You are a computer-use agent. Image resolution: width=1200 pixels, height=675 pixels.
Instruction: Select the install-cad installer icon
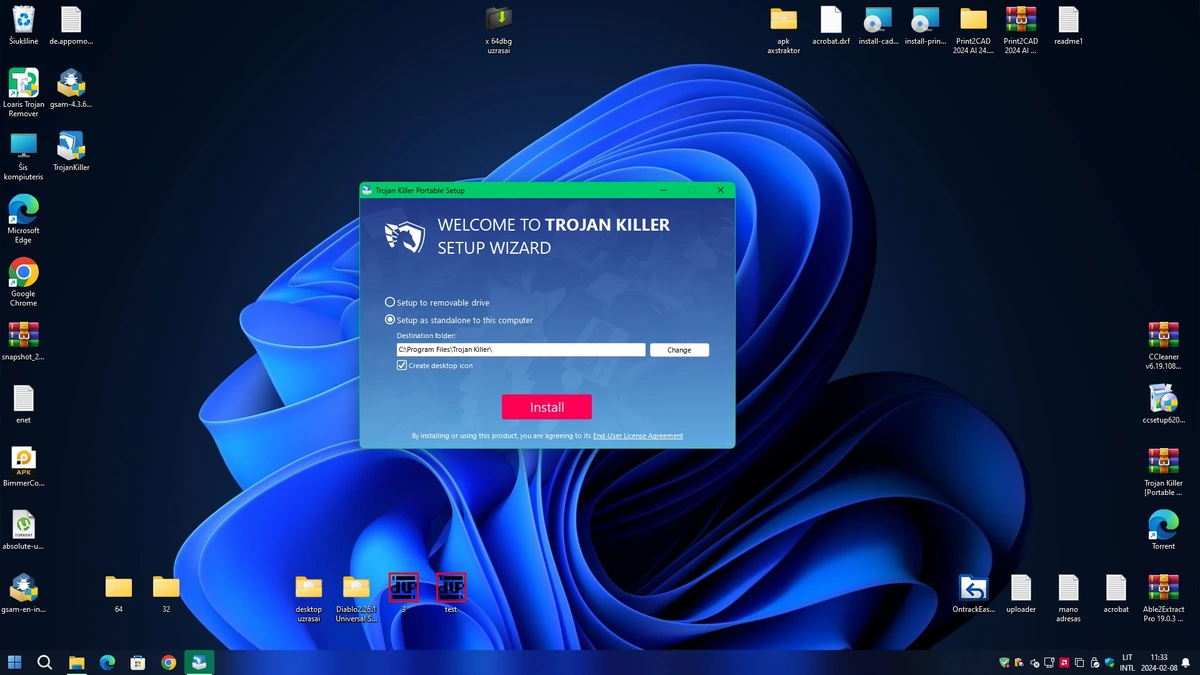tap(878, 25)
